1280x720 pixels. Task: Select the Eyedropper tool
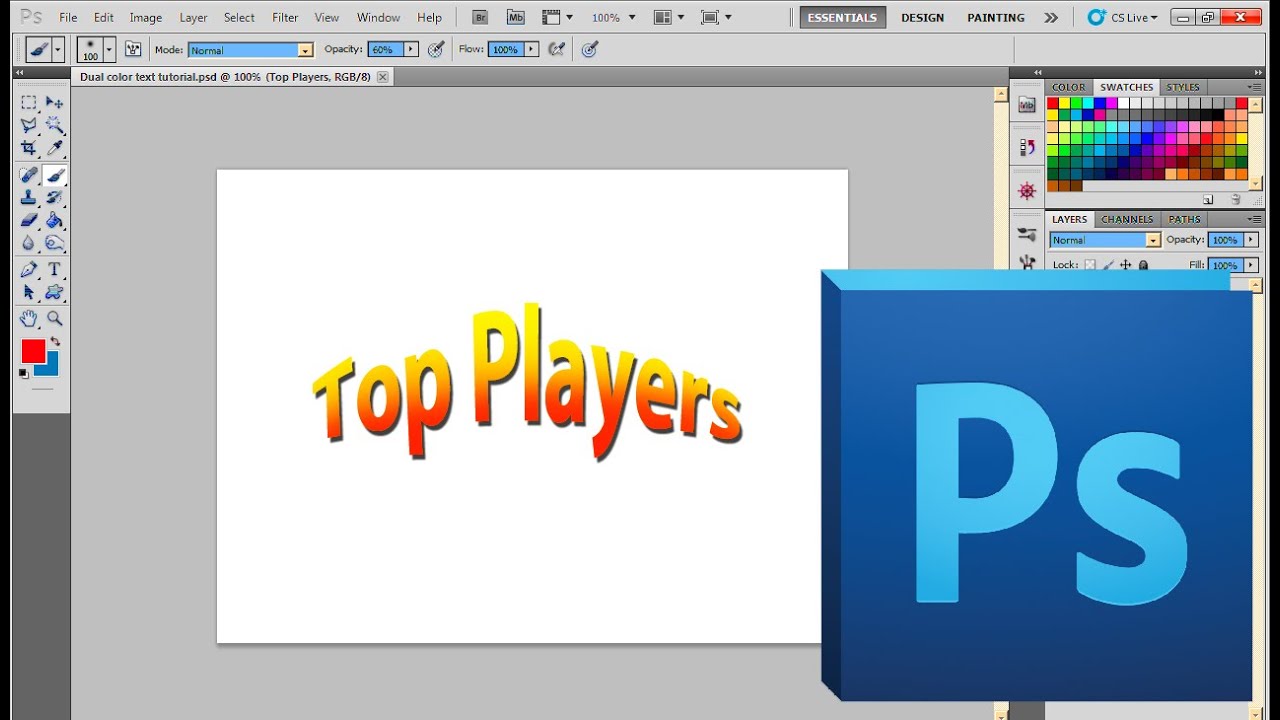(55, 148)
